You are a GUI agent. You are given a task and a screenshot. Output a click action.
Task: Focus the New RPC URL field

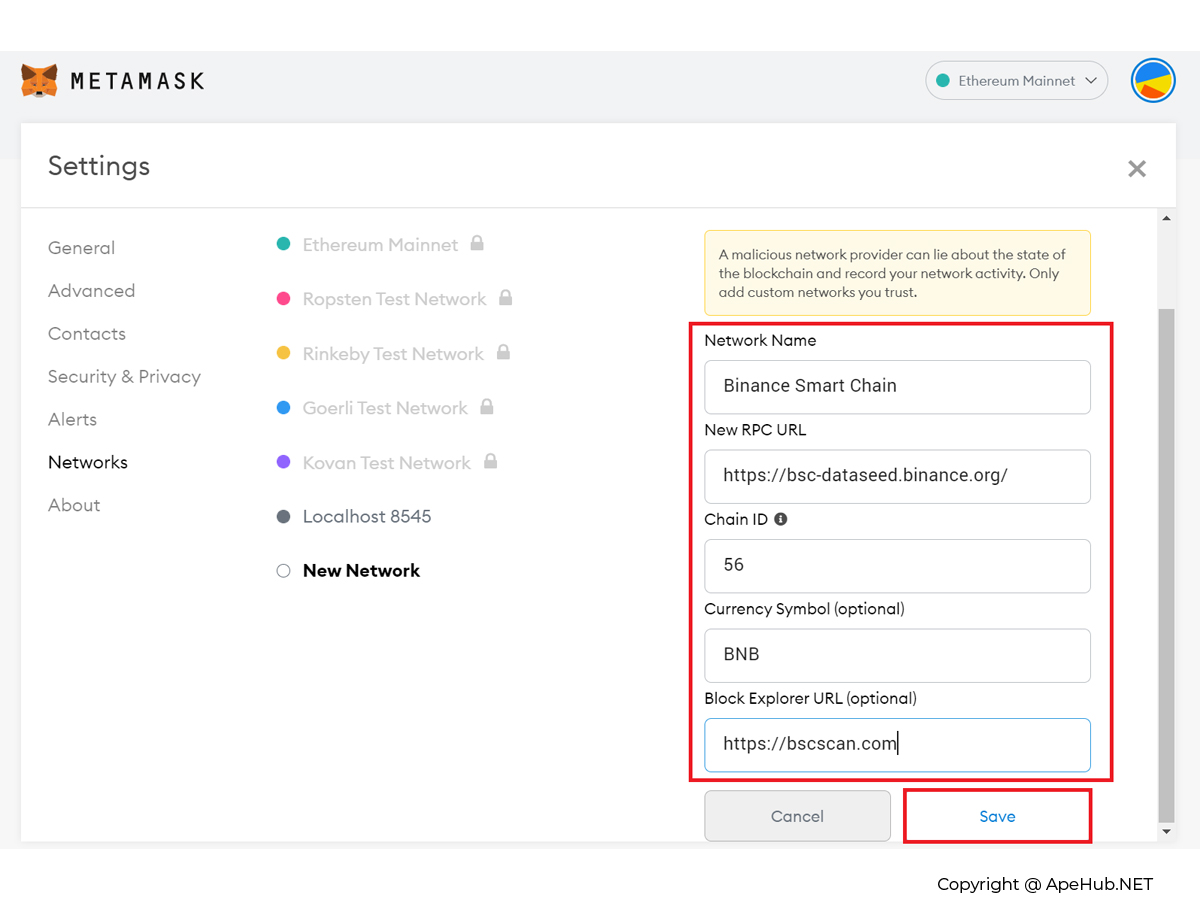click(x=897, y=476)
